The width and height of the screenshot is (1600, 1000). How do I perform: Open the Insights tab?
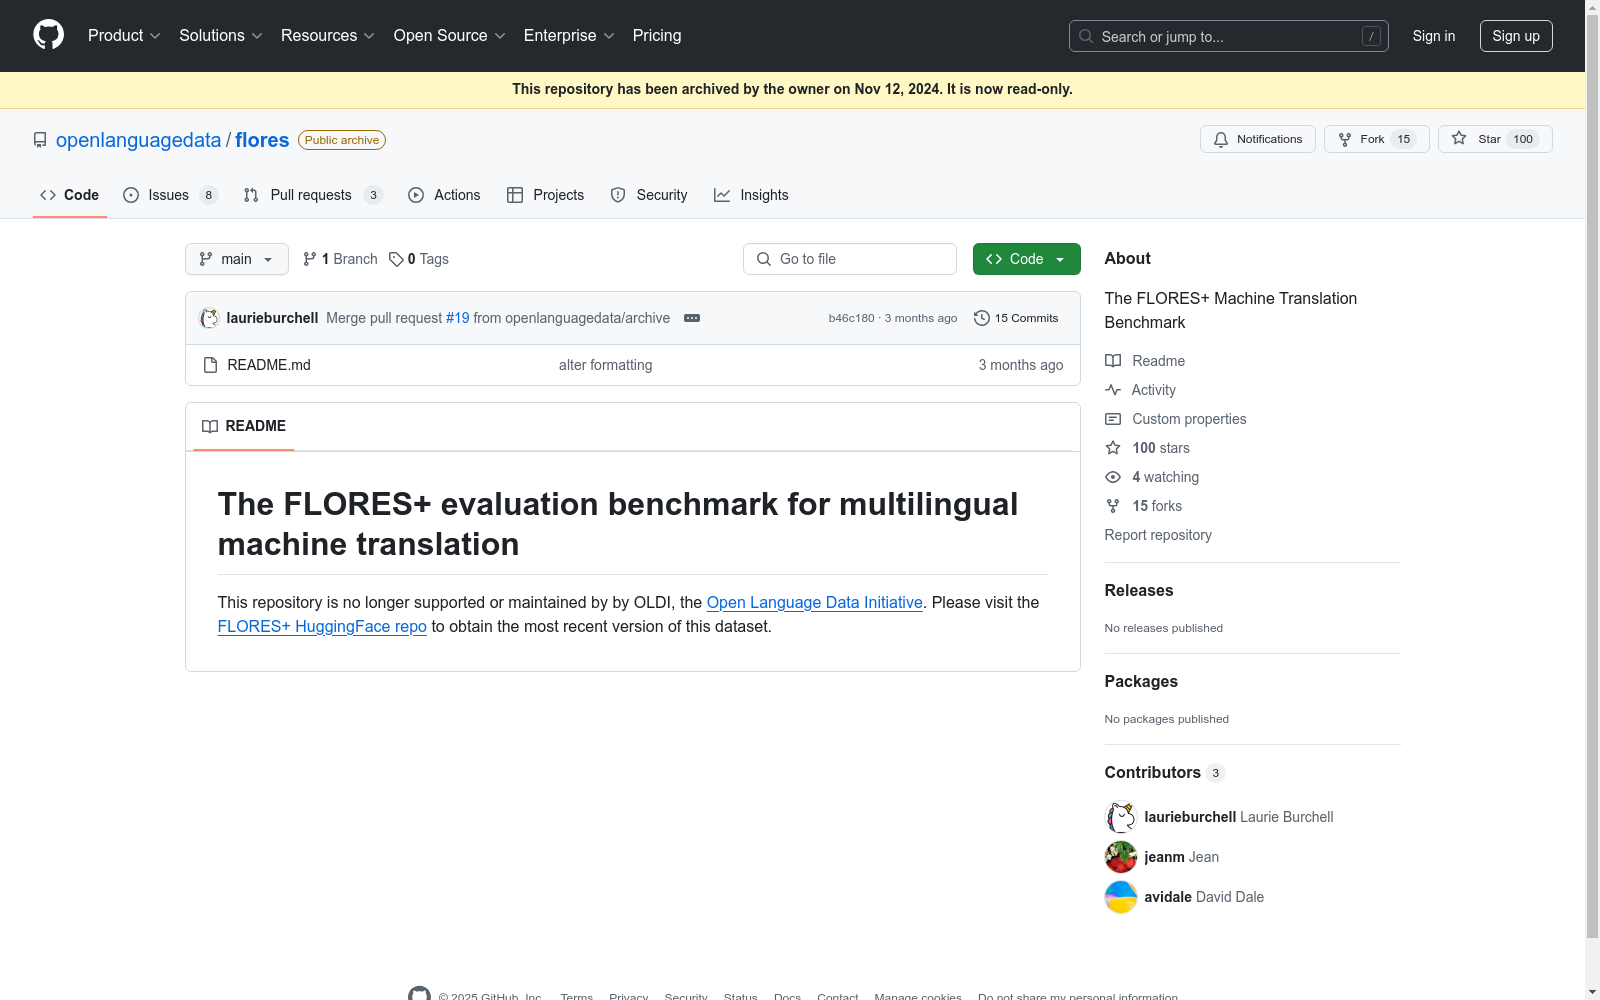click(x=751, y=195)
